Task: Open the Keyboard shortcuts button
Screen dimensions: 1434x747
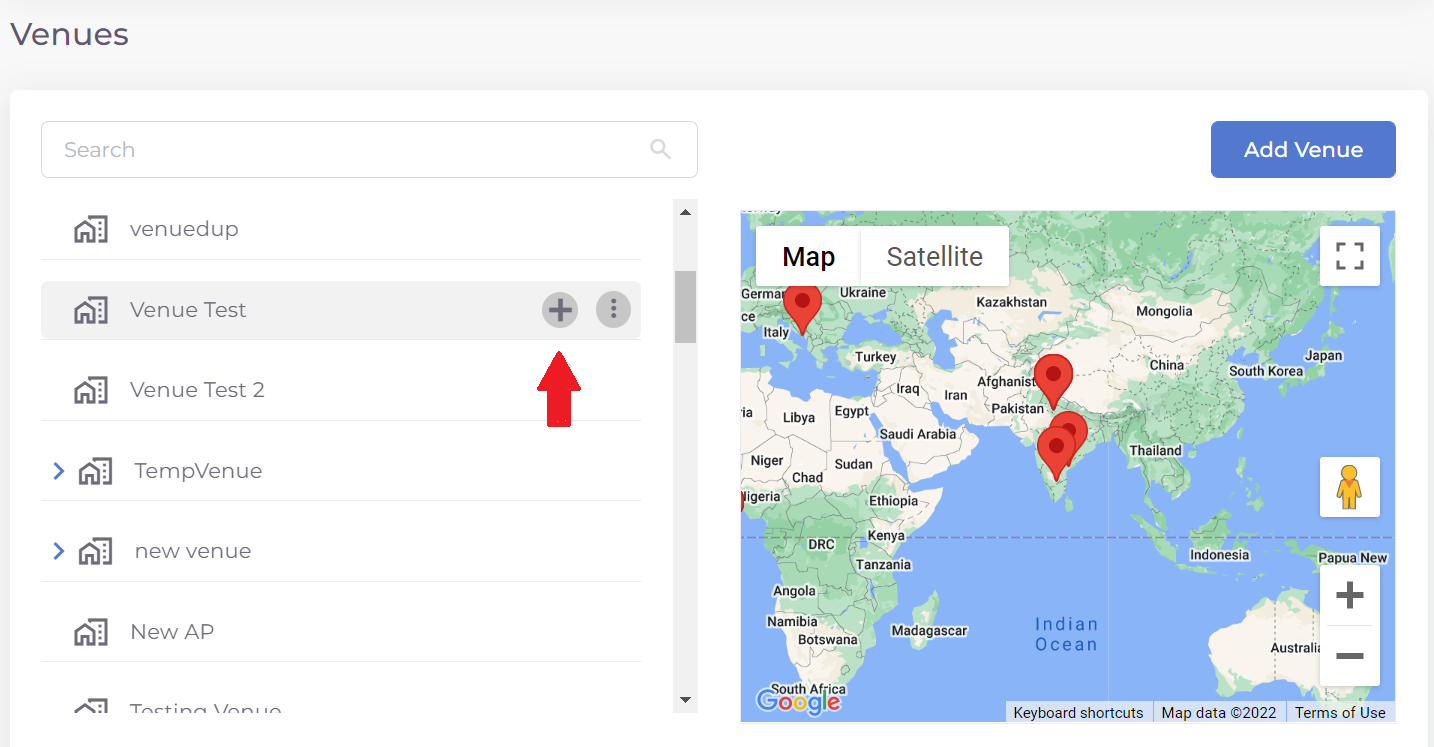Action: click(x=1077, y=713)
